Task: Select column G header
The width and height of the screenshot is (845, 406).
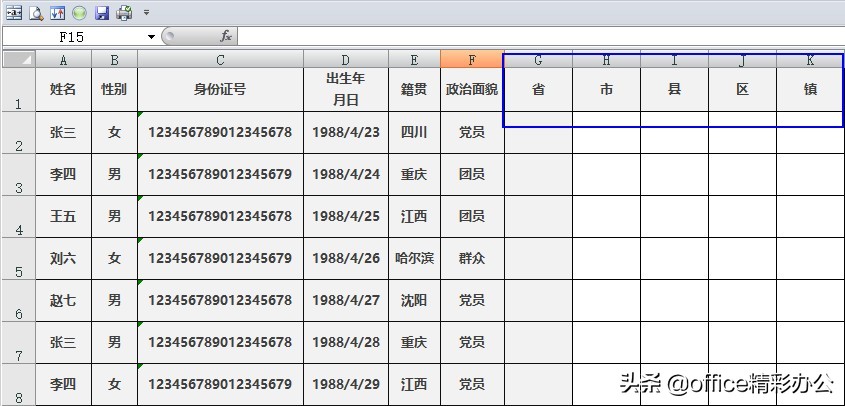Action: pyautogui.click(x=538, y=59)
